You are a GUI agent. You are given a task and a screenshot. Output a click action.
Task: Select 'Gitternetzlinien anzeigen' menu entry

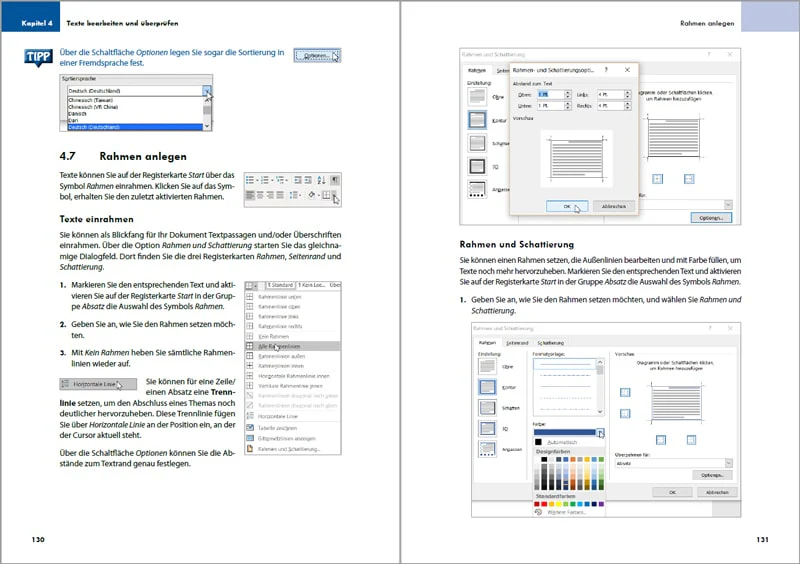tap(292, 438)
